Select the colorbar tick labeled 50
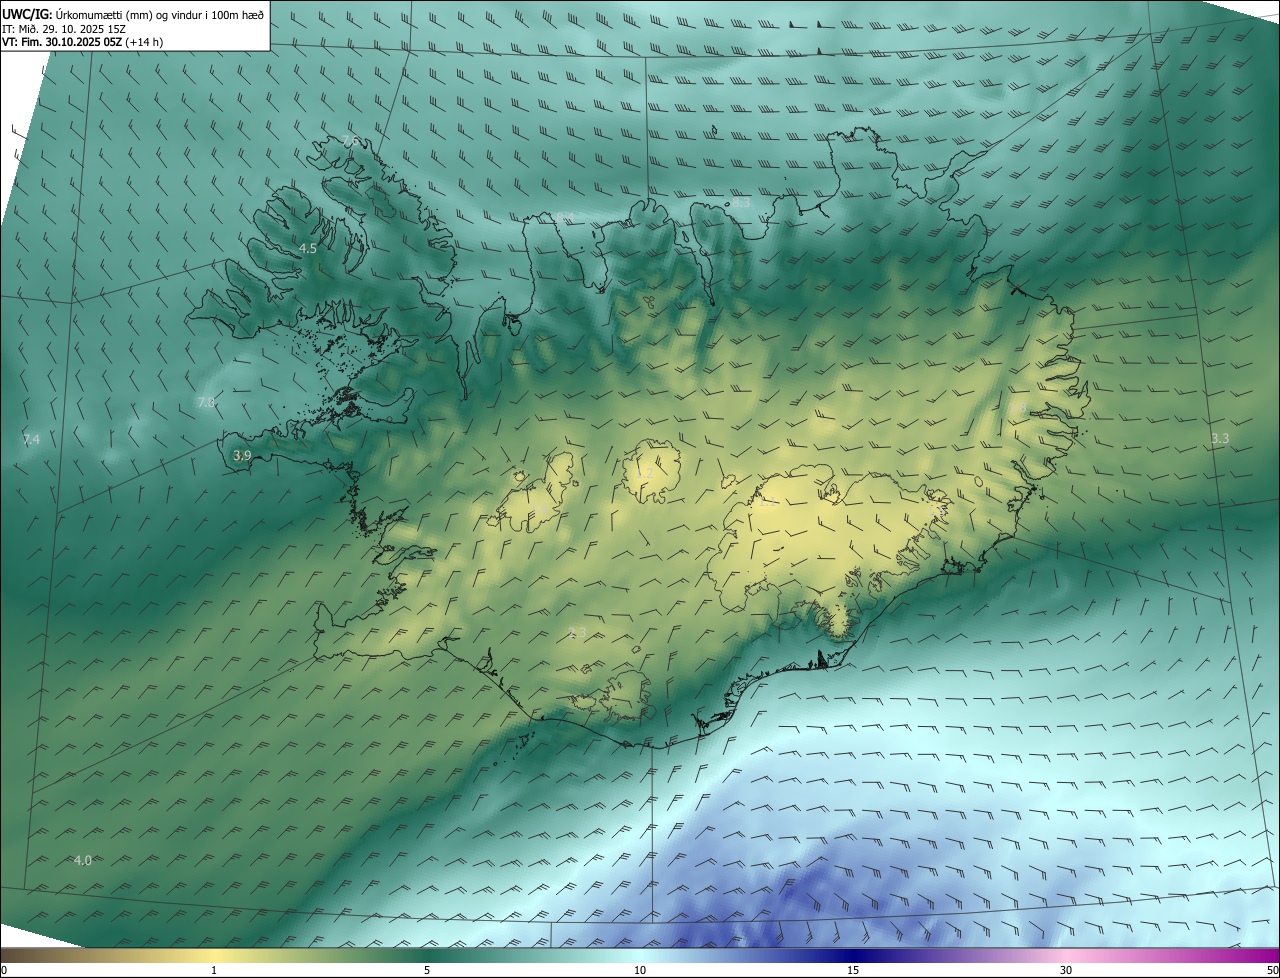This screenshot has height=978, width=1280. [1273, 971]
